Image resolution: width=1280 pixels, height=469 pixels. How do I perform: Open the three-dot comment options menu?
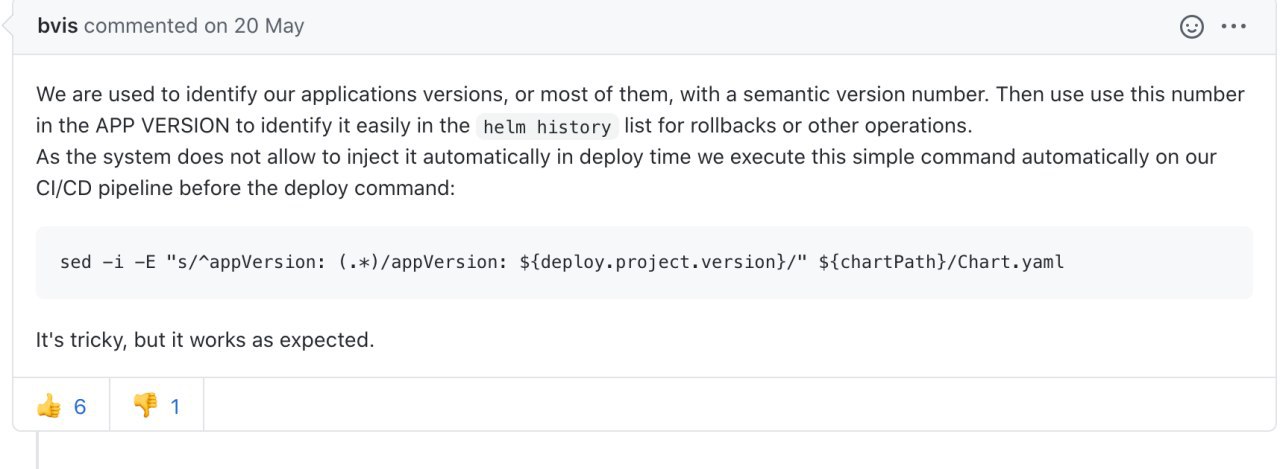(x=1235, y=27)
